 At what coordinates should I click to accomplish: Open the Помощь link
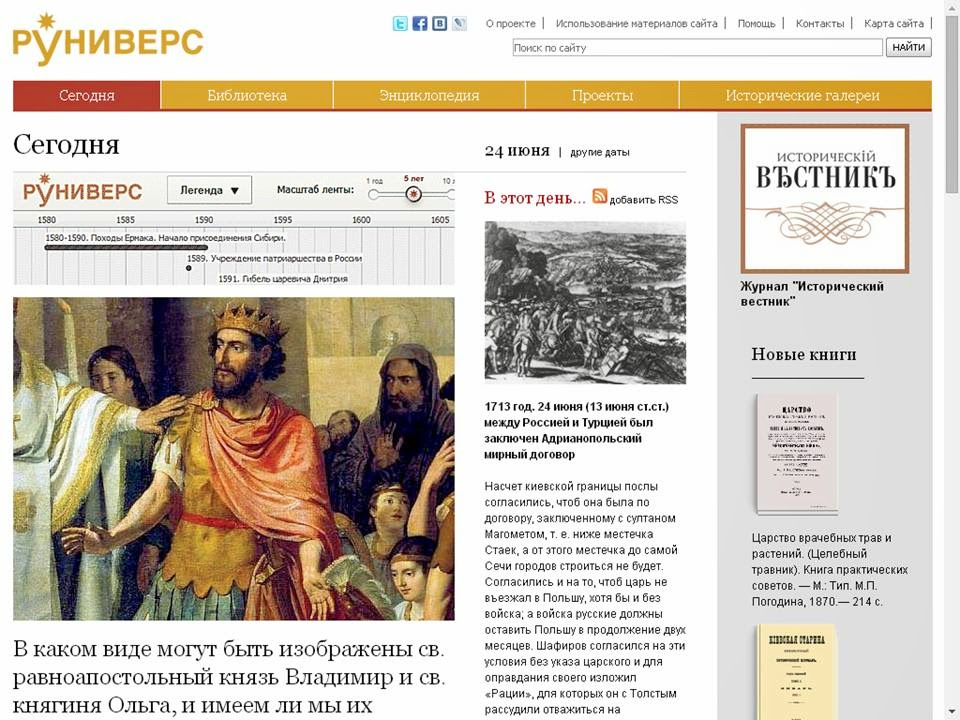[x=756, y=24]
